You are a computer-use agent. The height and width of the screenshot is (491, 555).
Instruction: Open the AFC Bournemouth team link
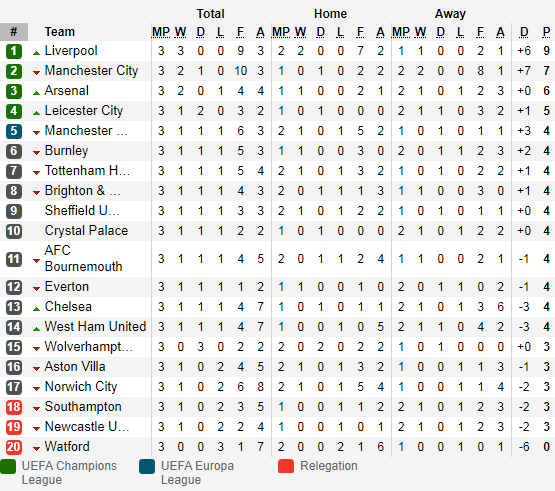point(84,258)
